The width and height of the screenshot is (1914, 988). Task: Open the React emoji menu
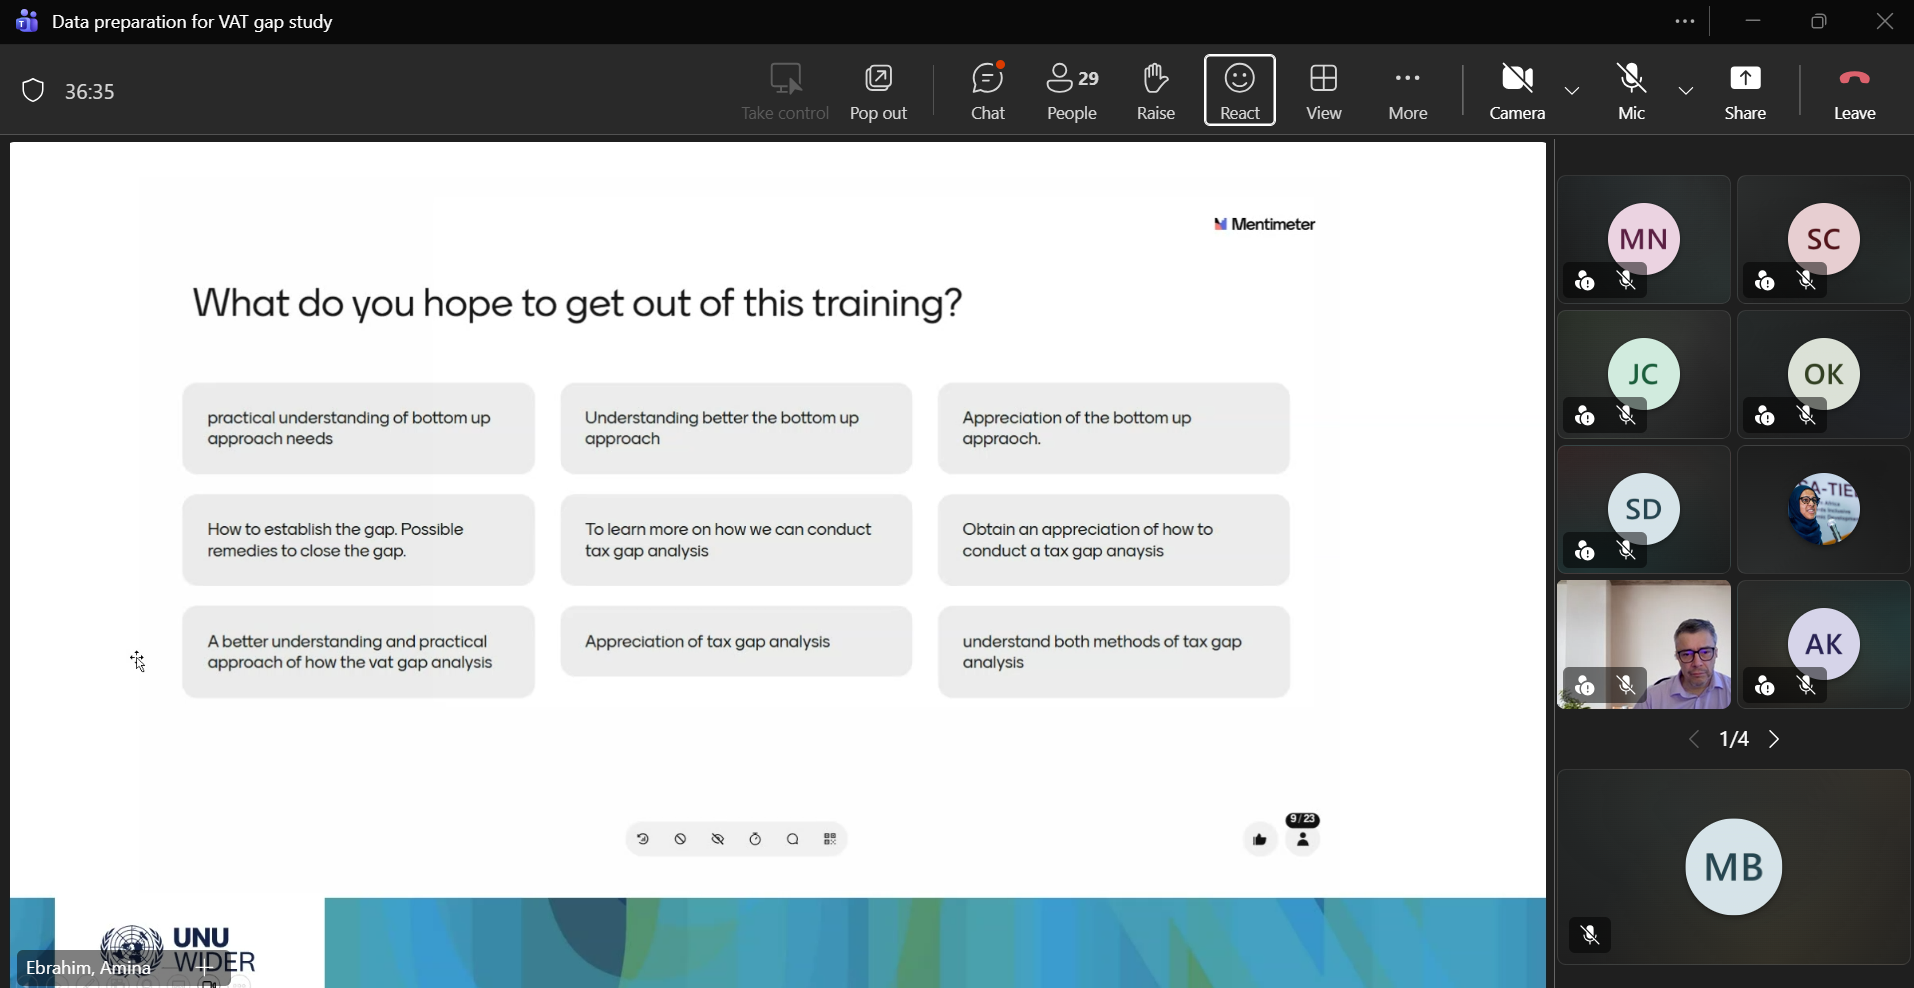pos(1240,91)
